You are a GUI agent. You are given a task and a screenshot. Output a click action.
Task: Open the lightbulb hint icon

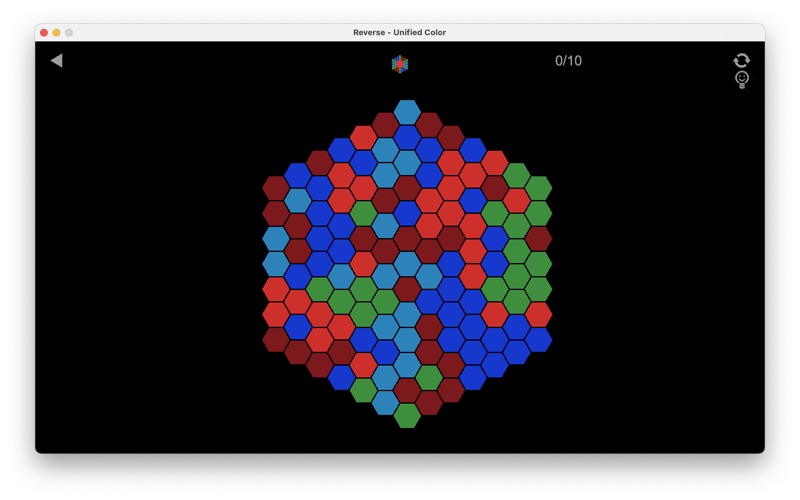click(x=741, y=80)
